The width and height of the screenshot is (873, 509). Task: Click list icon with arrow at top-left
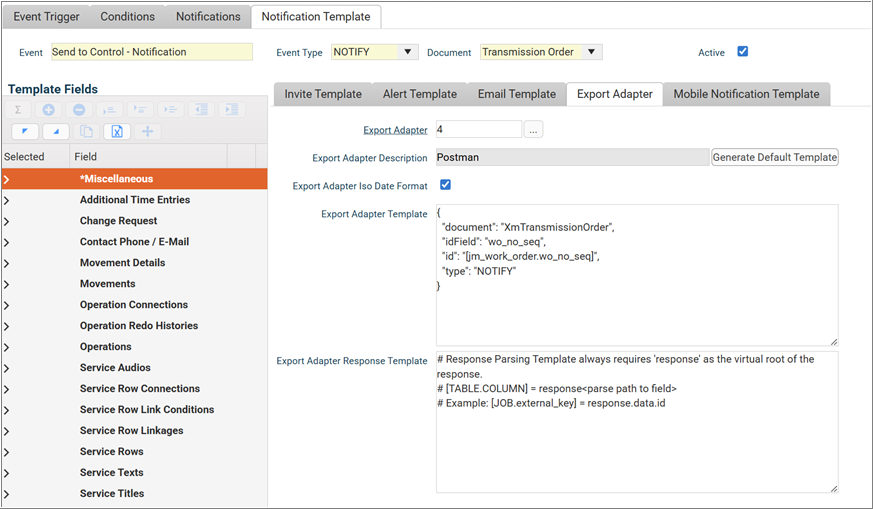click(x=140, y=110)
